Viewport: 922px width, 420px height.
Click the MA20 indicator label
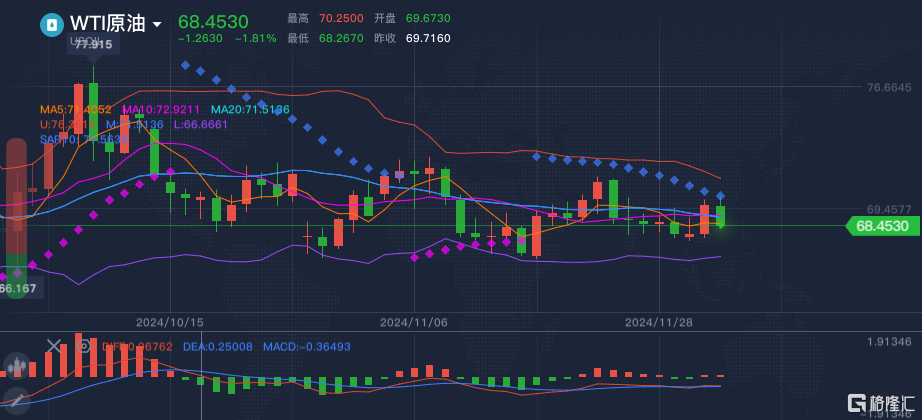coord(250,109)
